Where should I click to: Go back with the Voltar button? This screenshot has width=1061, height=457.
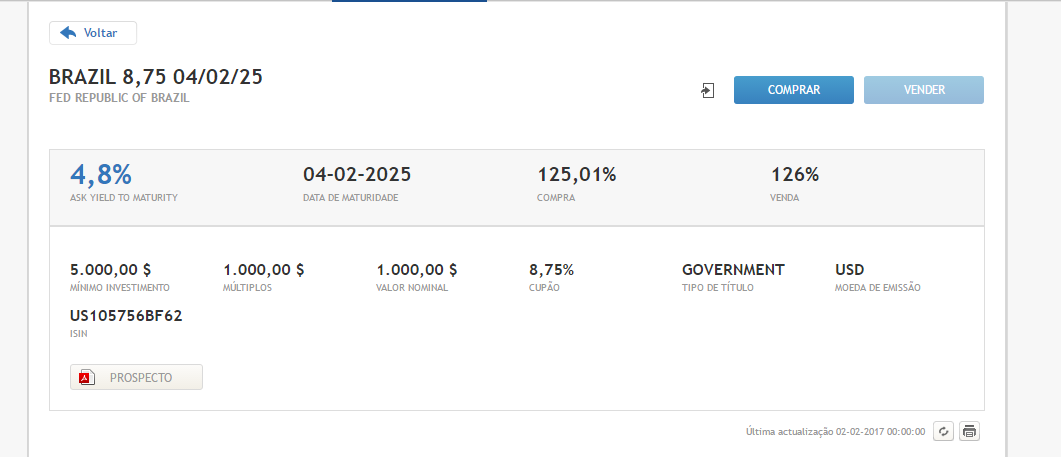point(93,33)
